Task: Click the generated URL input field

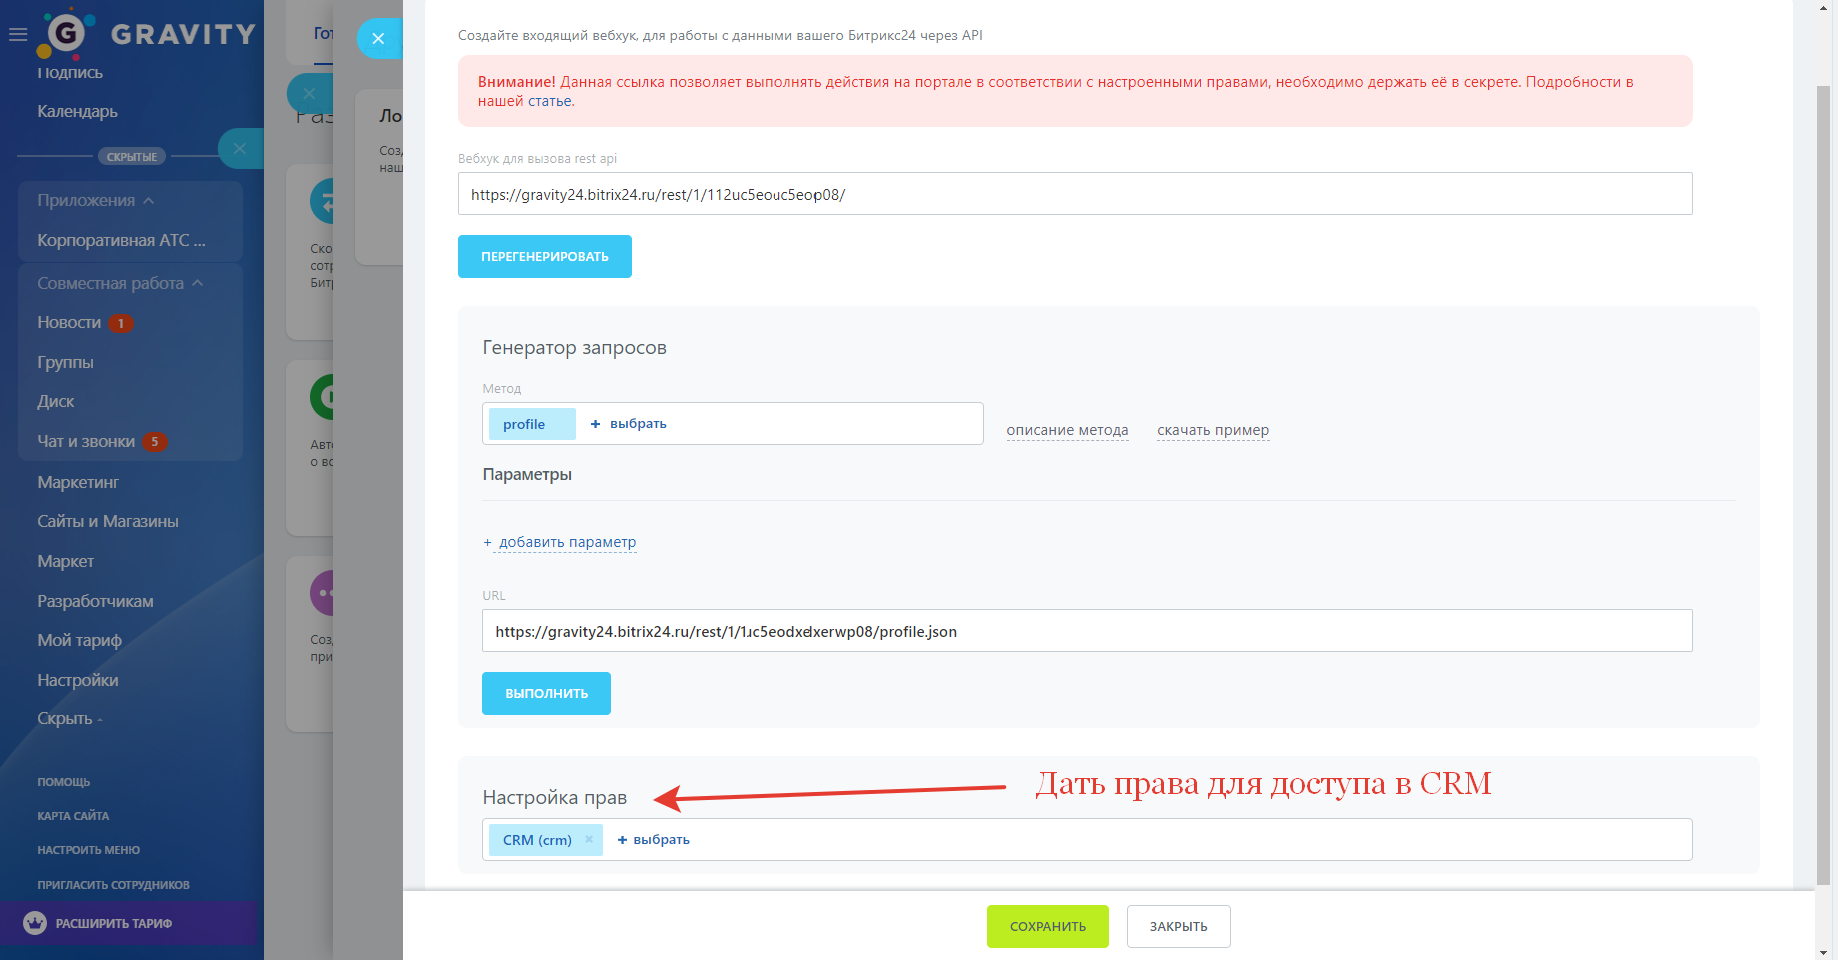Action: 1087,631
